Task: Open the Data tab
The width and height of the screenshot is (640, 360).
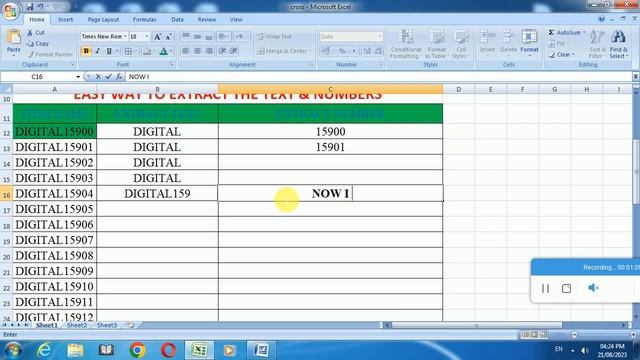Action: click(x=177, y=19)
